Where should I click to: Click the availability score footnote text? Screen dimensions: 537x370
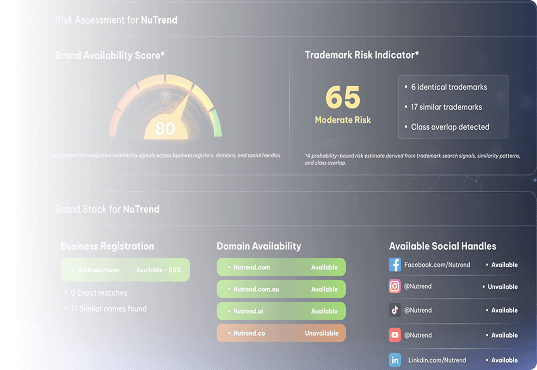166,155
